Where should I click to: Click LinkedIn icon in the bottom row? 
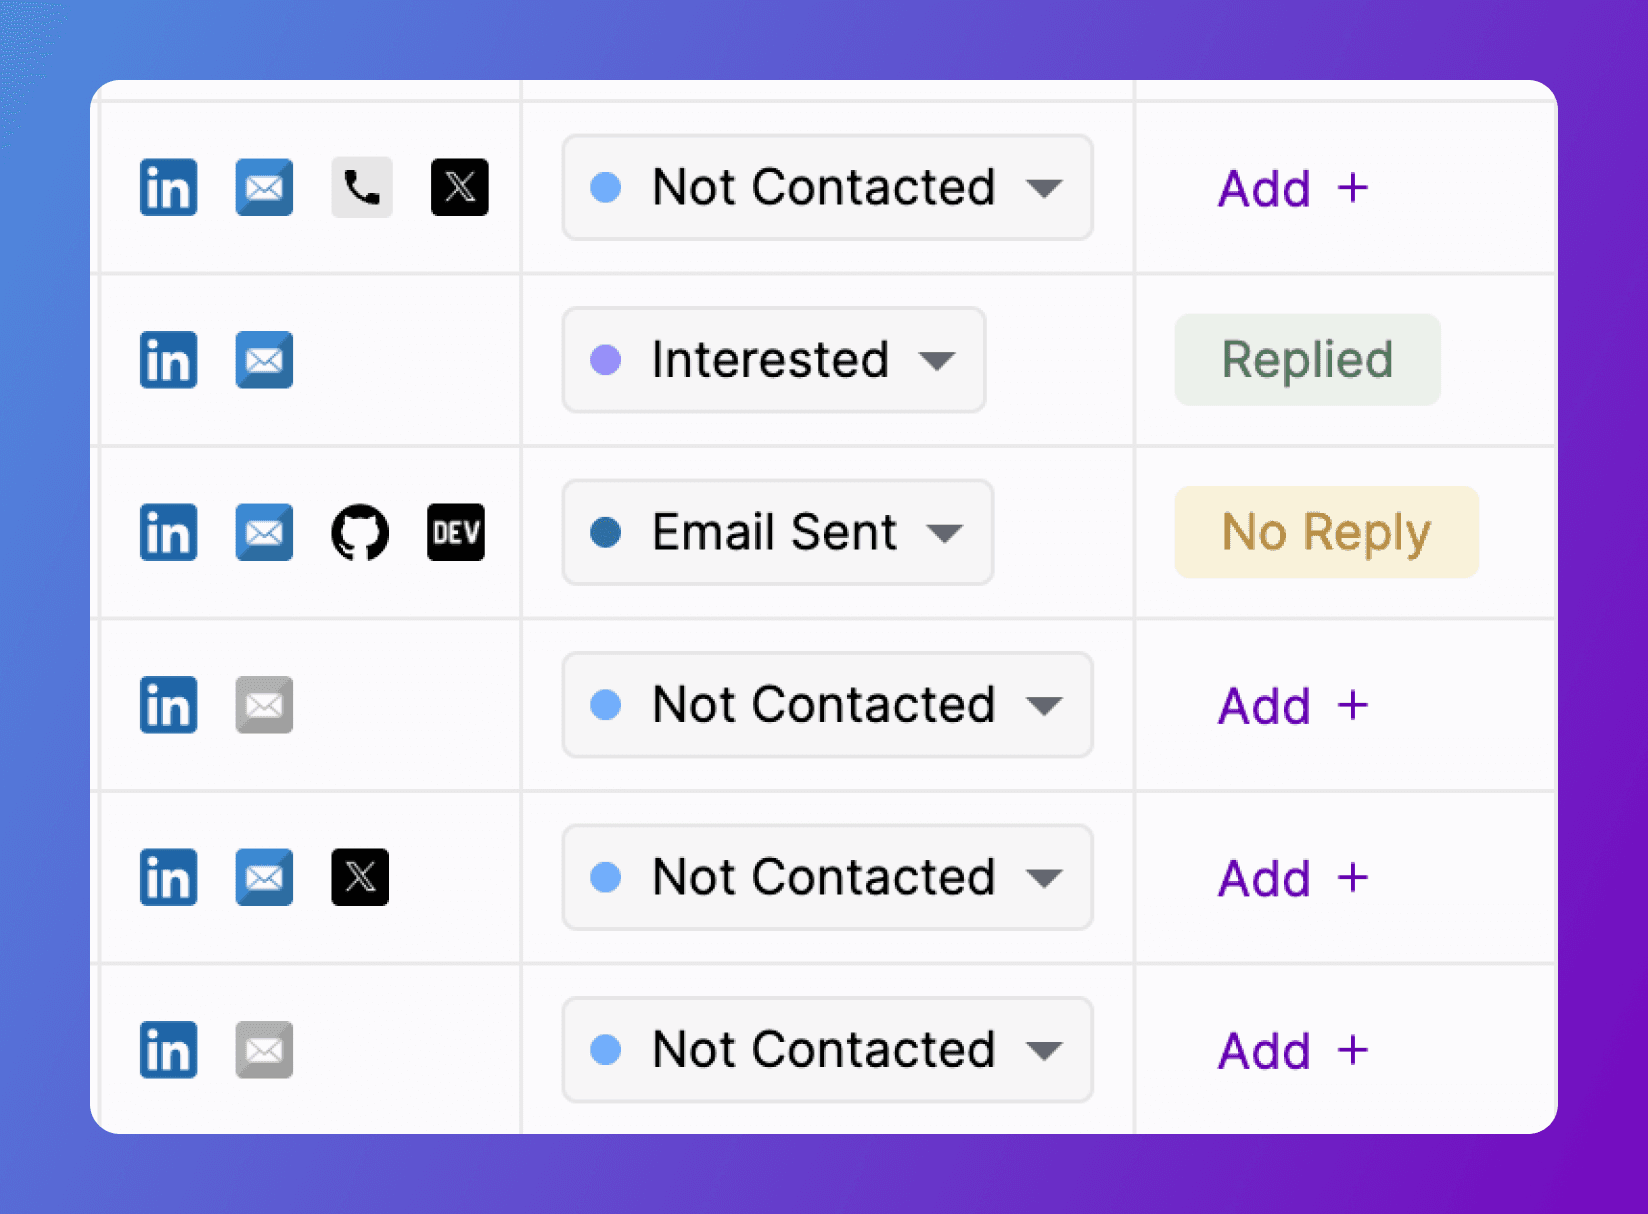point(168,1050)
